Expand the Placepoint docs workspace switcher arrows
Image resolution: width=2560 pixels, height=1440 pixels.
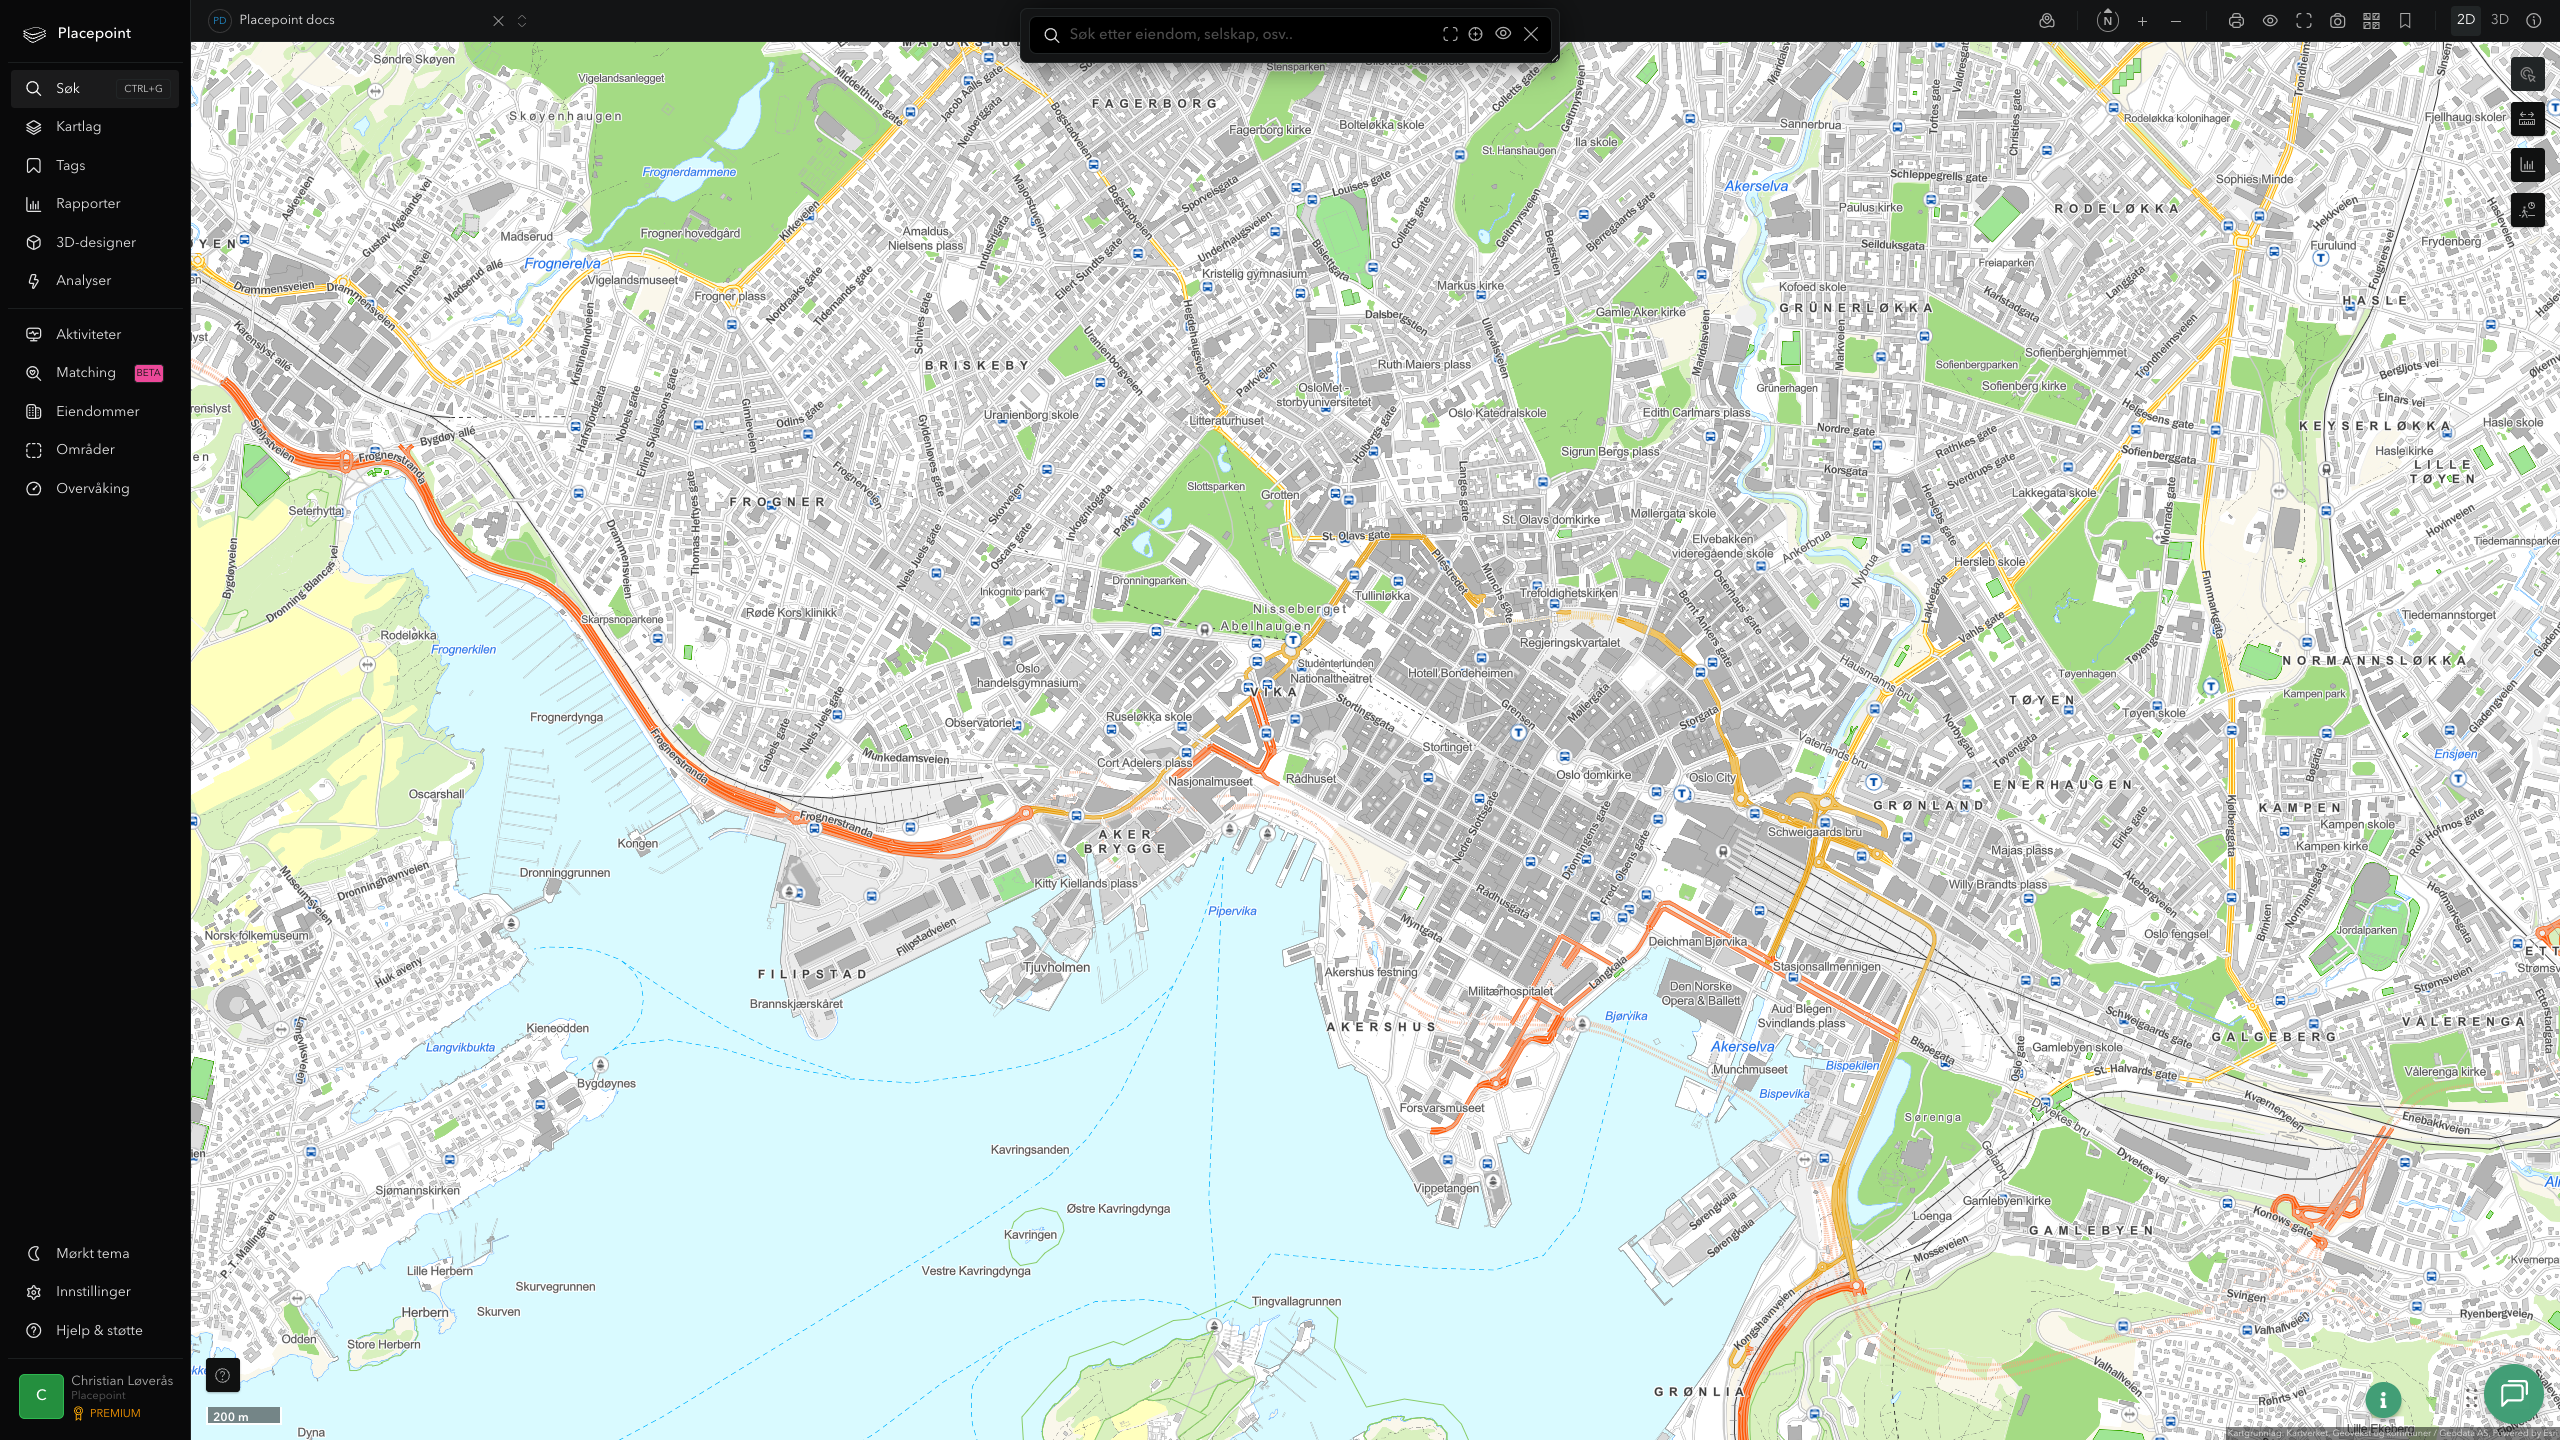(522, 21)
